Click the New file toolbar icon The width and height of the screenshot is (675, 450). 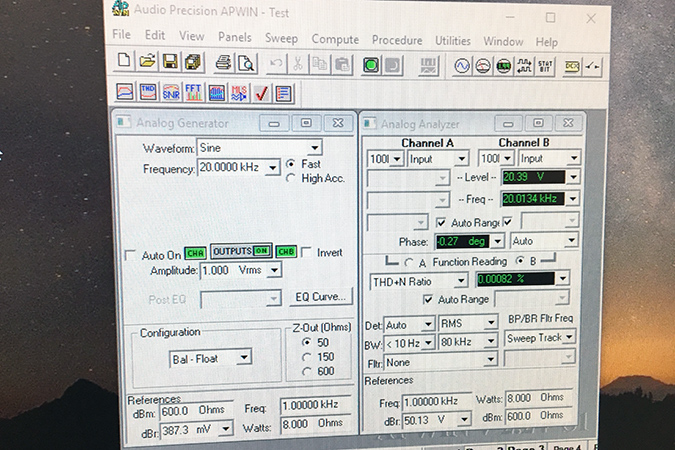(x=124, y=63)
